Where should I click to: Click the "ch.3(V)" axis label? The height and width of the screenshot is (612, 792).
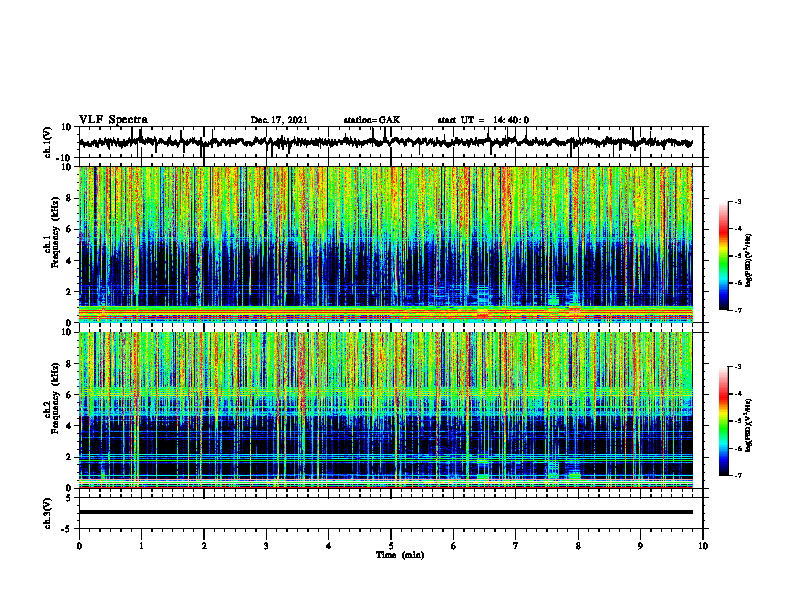[x=48, y=513]
